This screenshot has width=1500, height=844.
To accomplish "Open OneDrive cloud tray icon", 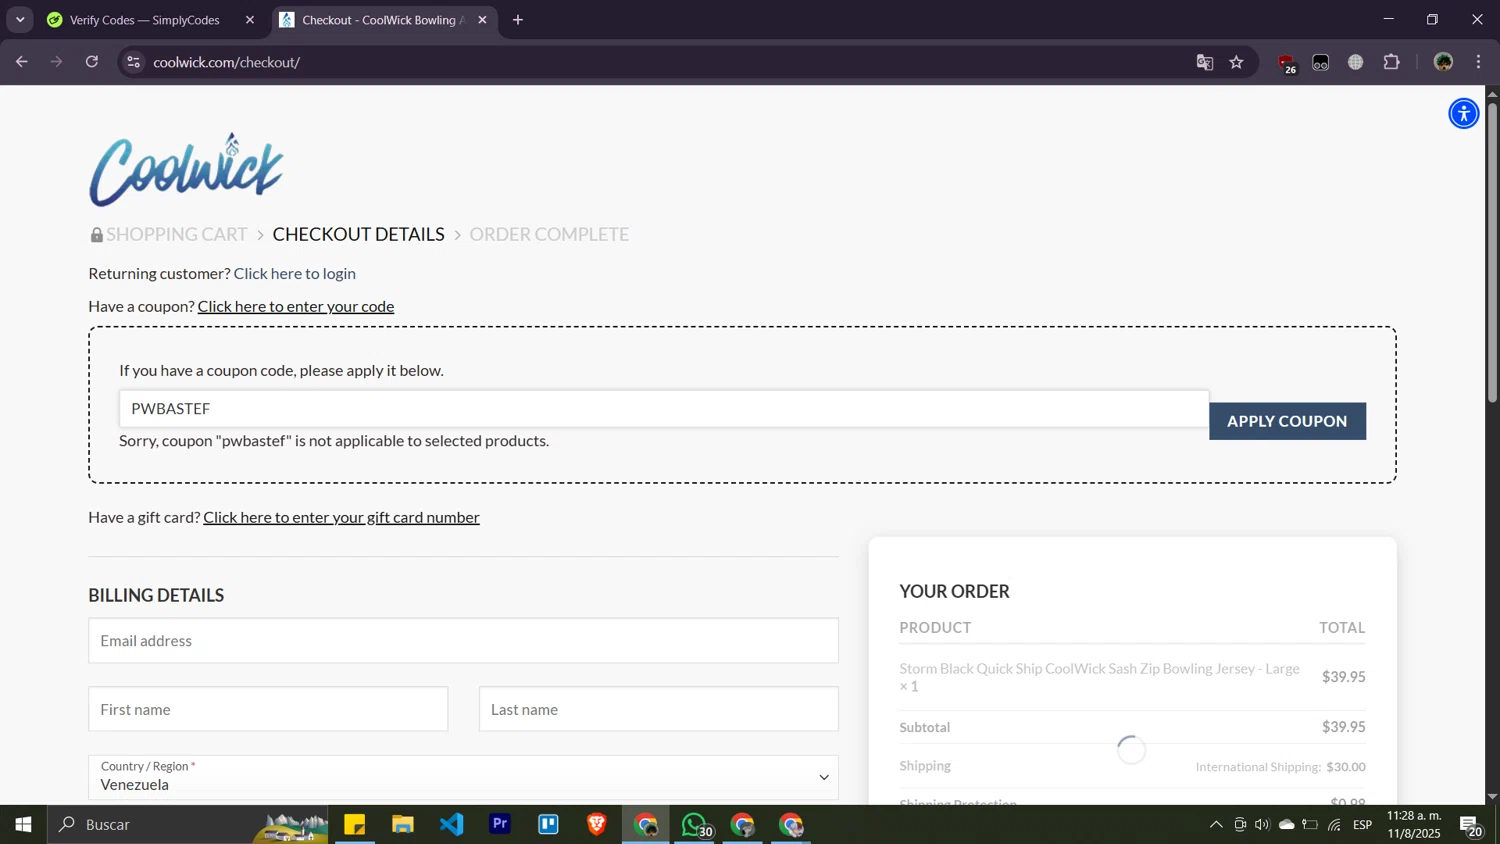I will pos(1287,825).
